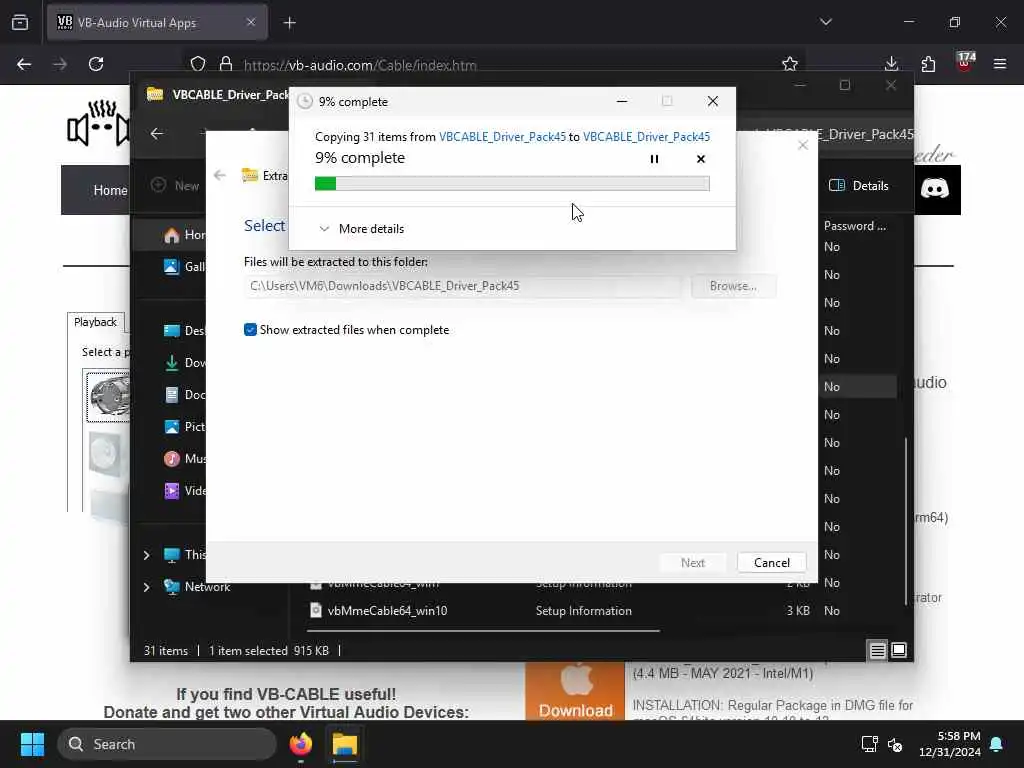Image resolution: width=1024 pixels, height=768 pixels.
Task: Click File Explorer back arrow
Action: pyautogui.click(x=157, y=134)
